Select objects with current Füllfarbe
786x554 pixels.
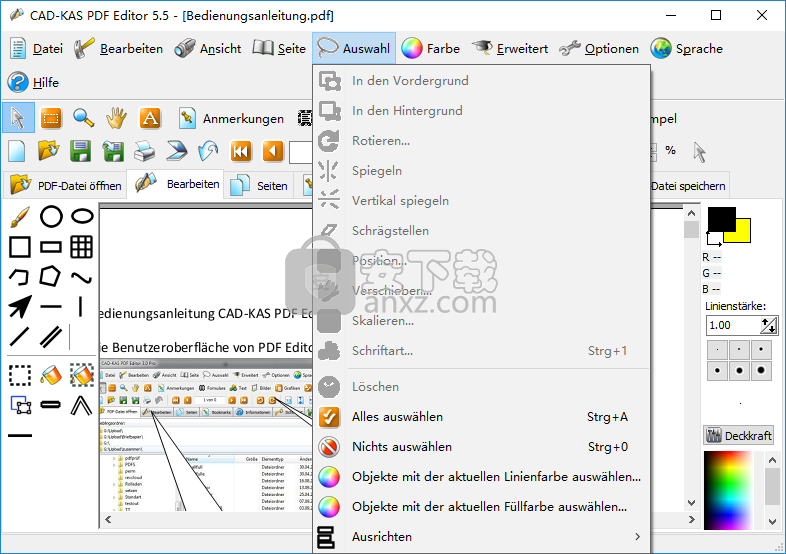(x=481, y=507)
